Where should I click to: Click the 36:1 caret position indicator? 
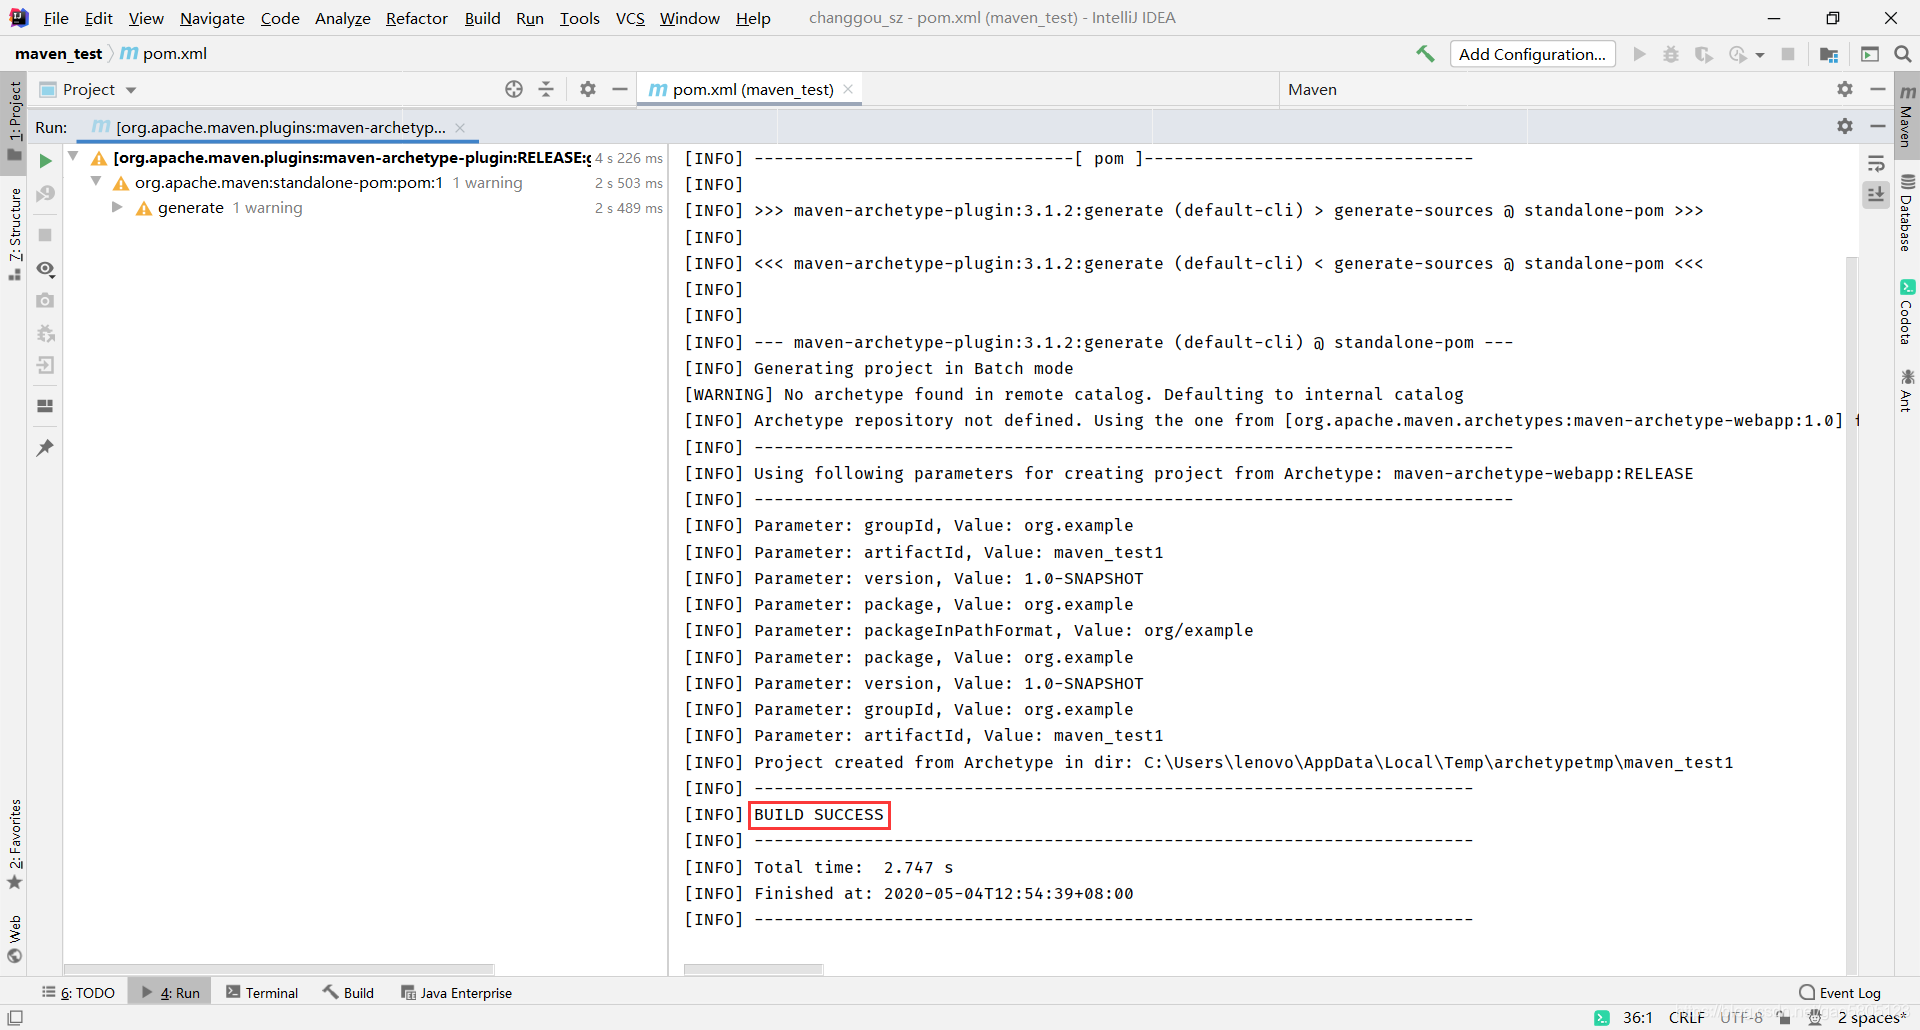pyautogui.click(x=1637, y=1017)
